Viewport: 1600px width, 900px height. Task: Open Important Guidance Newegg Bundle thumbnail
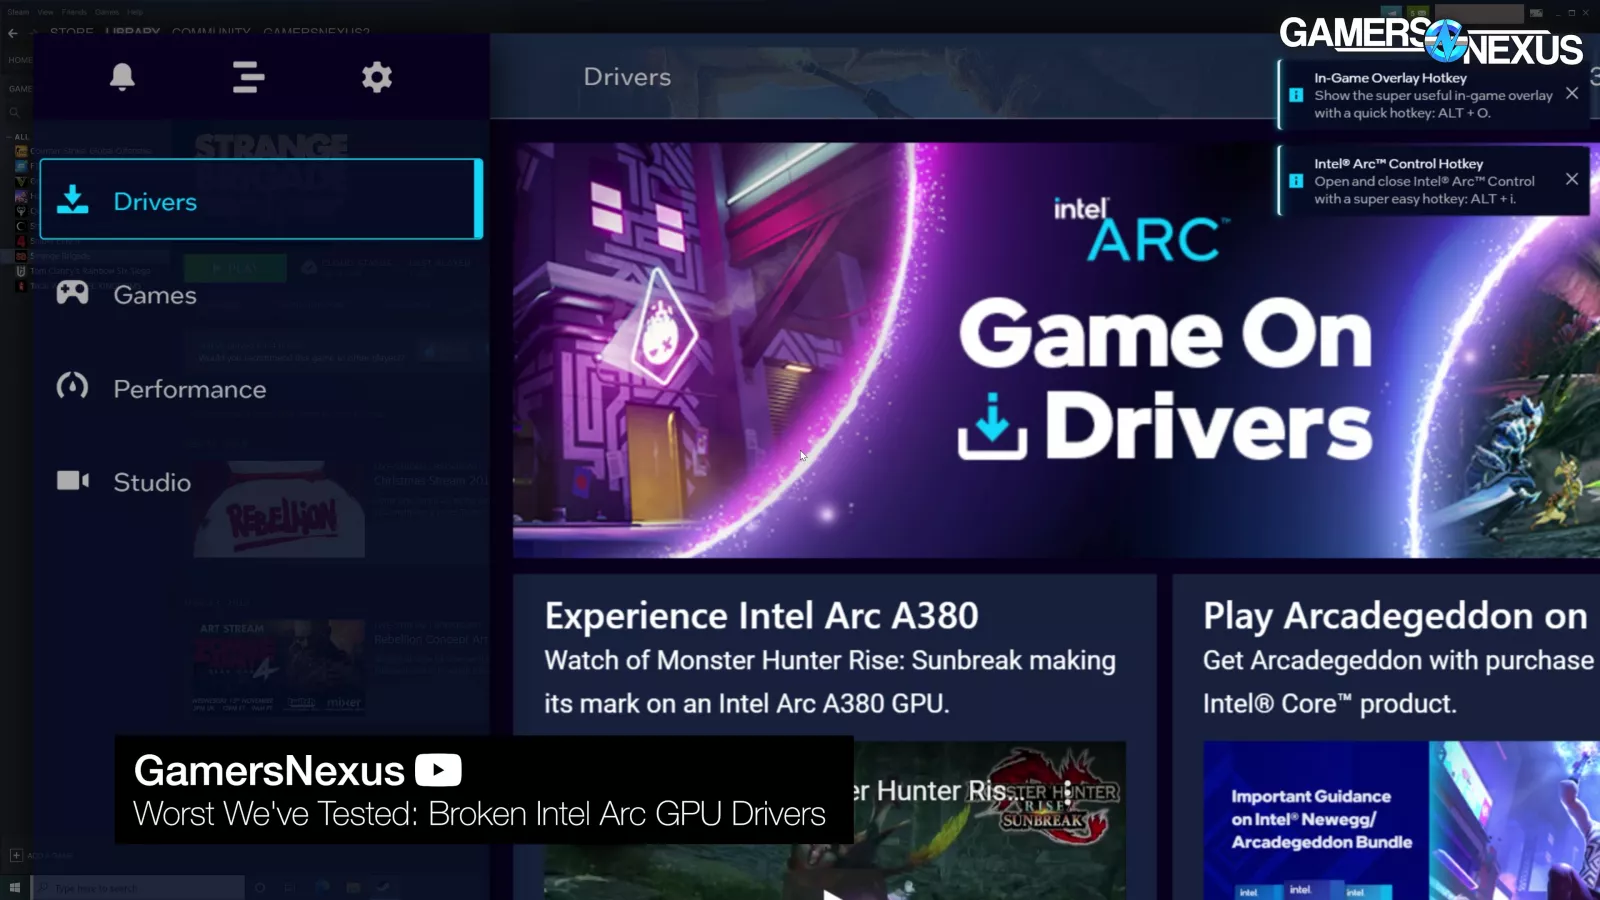[x=1315, y=820]
